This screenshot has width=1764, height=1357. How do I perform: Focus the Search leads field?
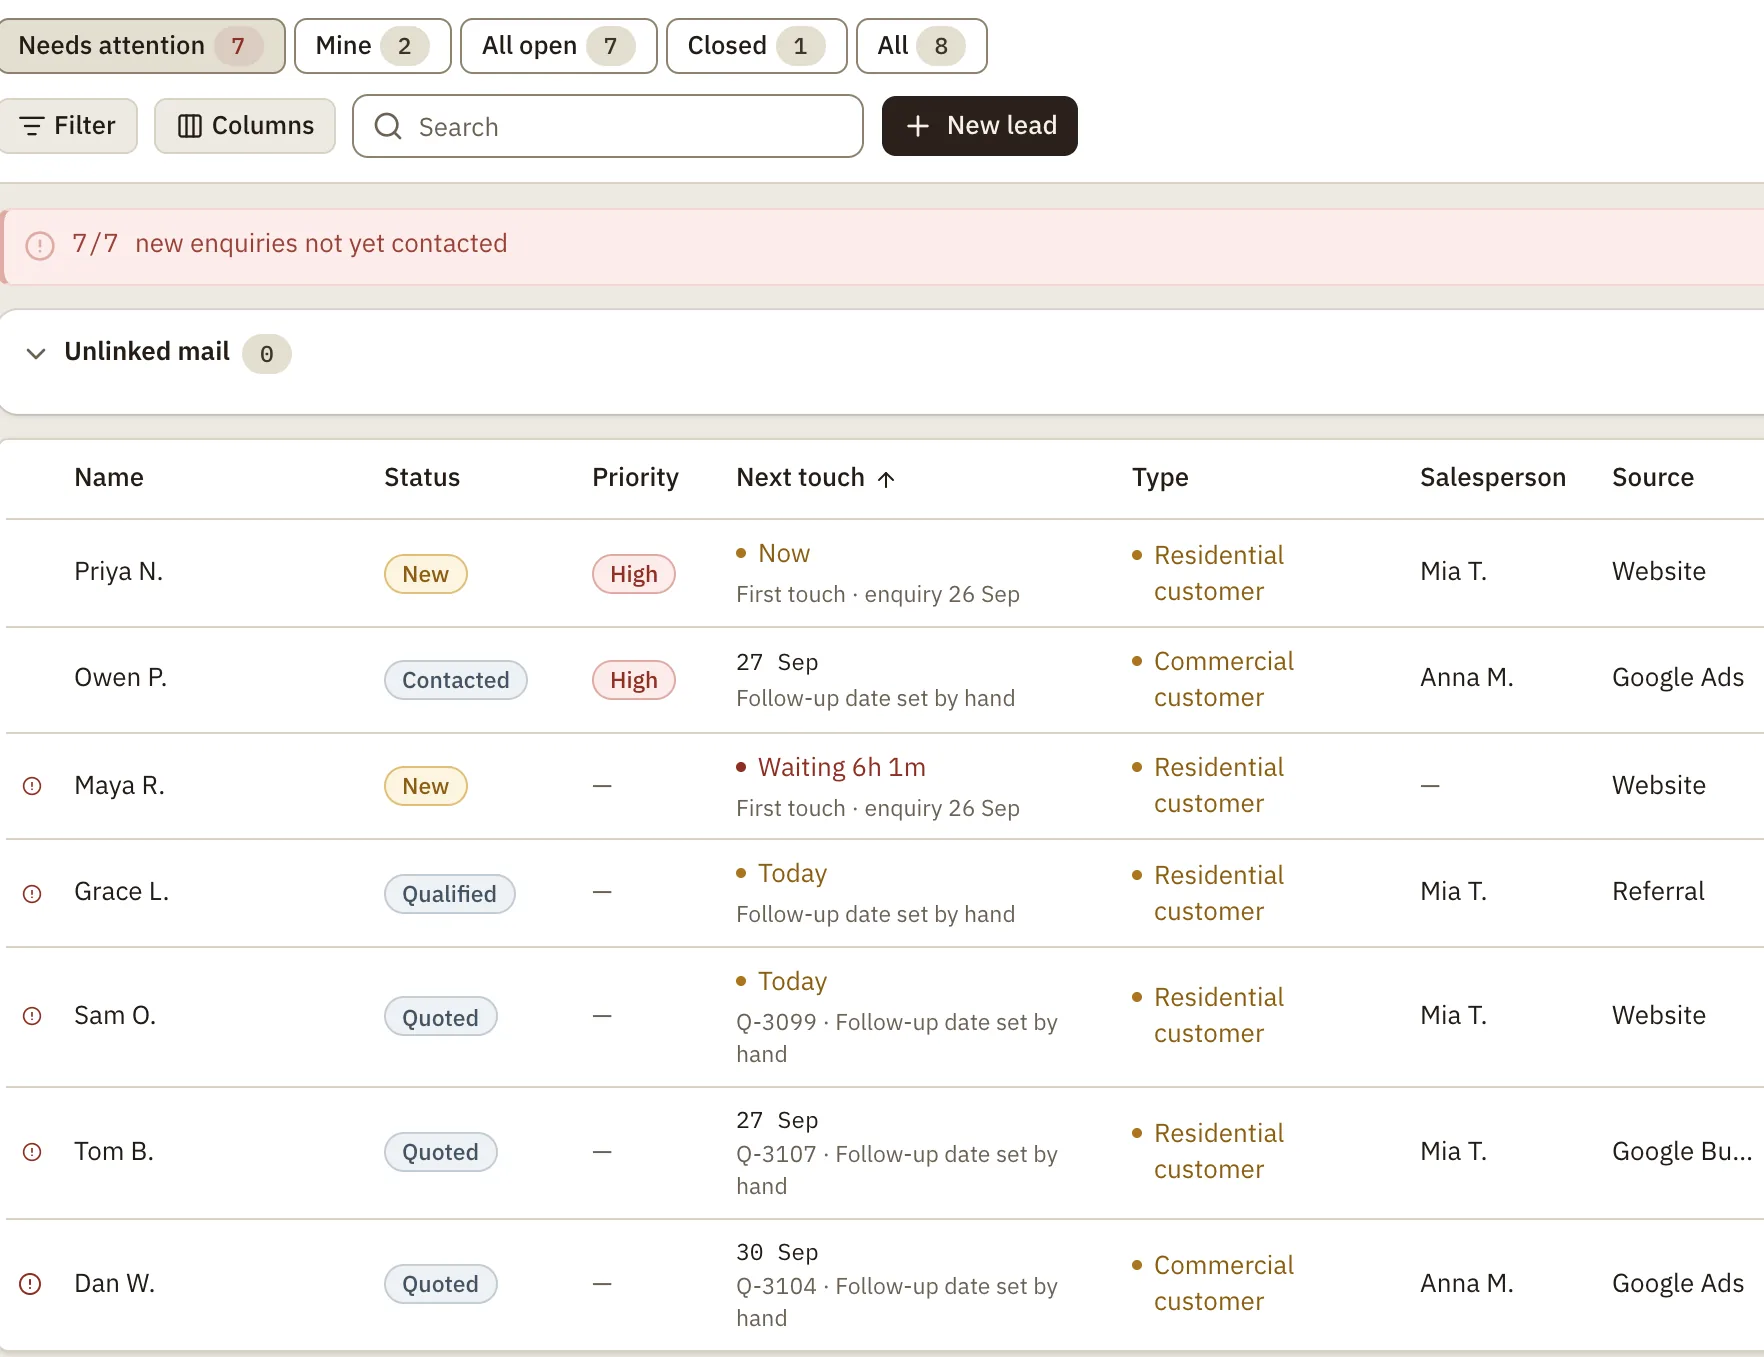(x=608, y=126)
